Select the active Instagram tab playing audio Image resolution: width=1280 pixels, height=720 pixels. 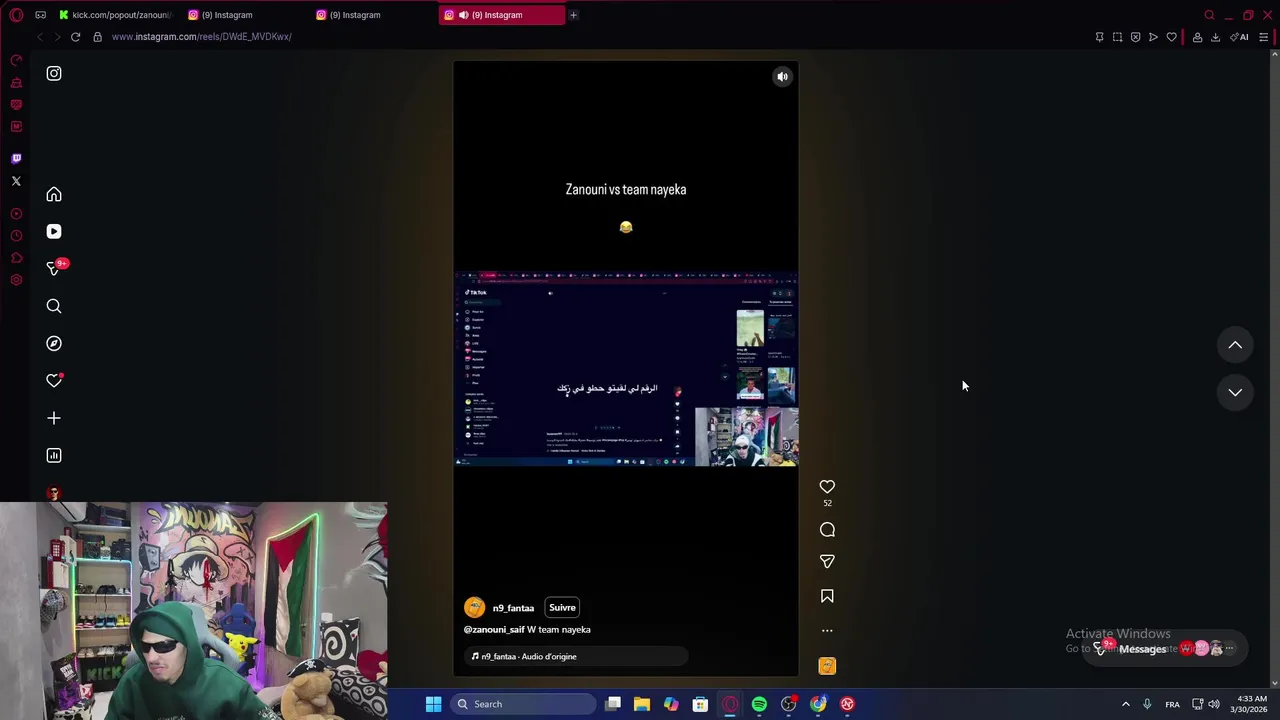coord(501,15)
